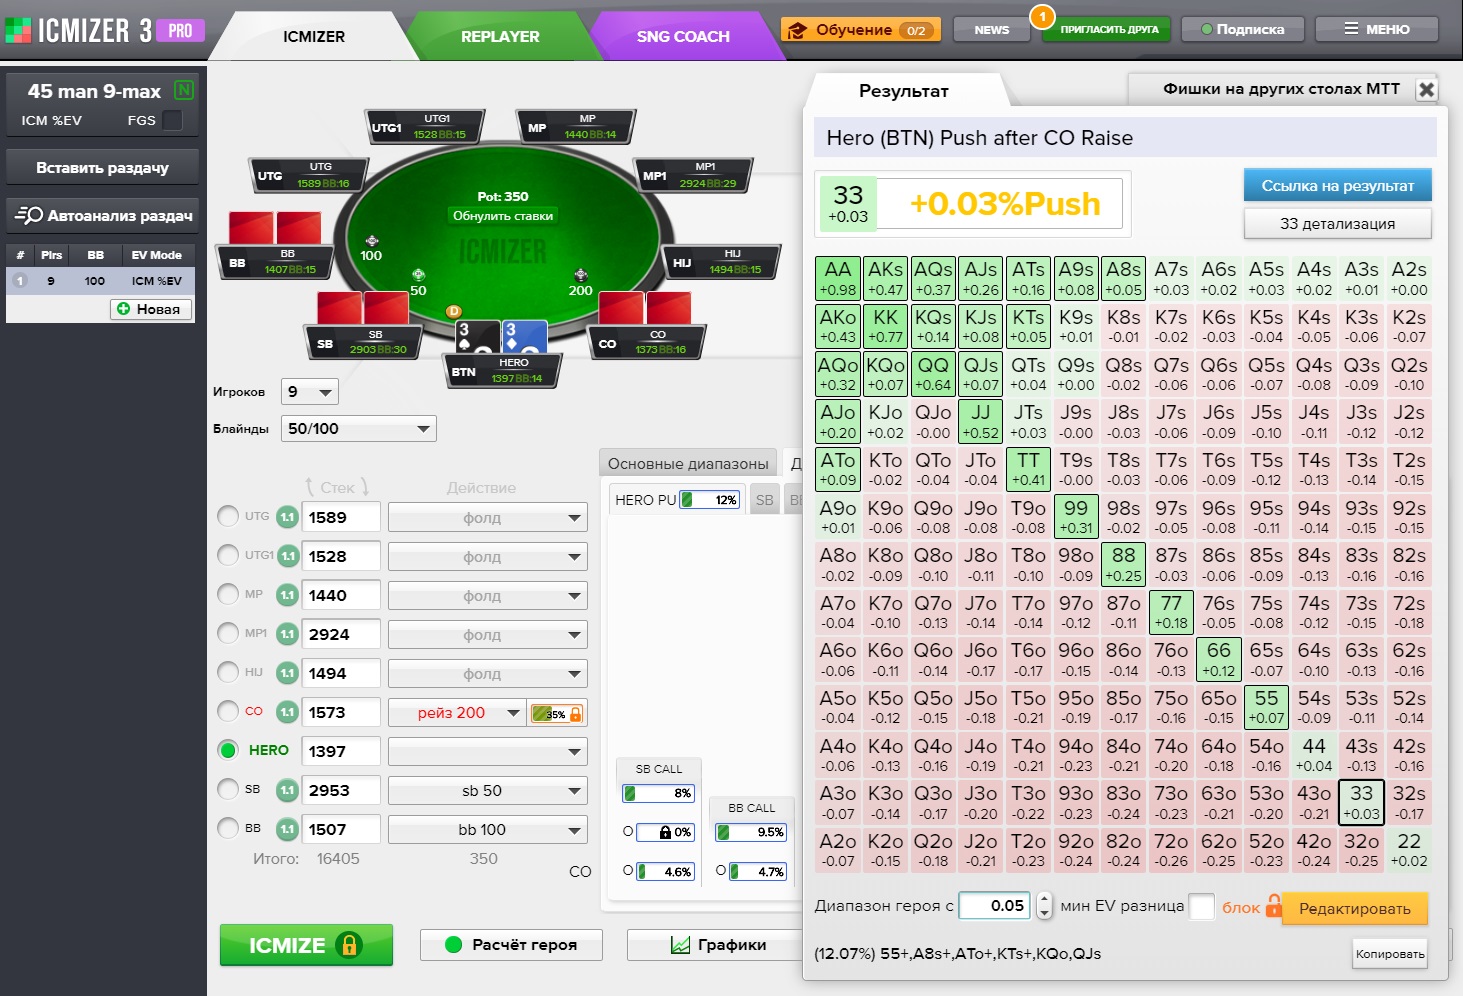This screenshot has height=996, width=1463.
Task: Toggle the FGS checkbox
Action: click(172, 120)
